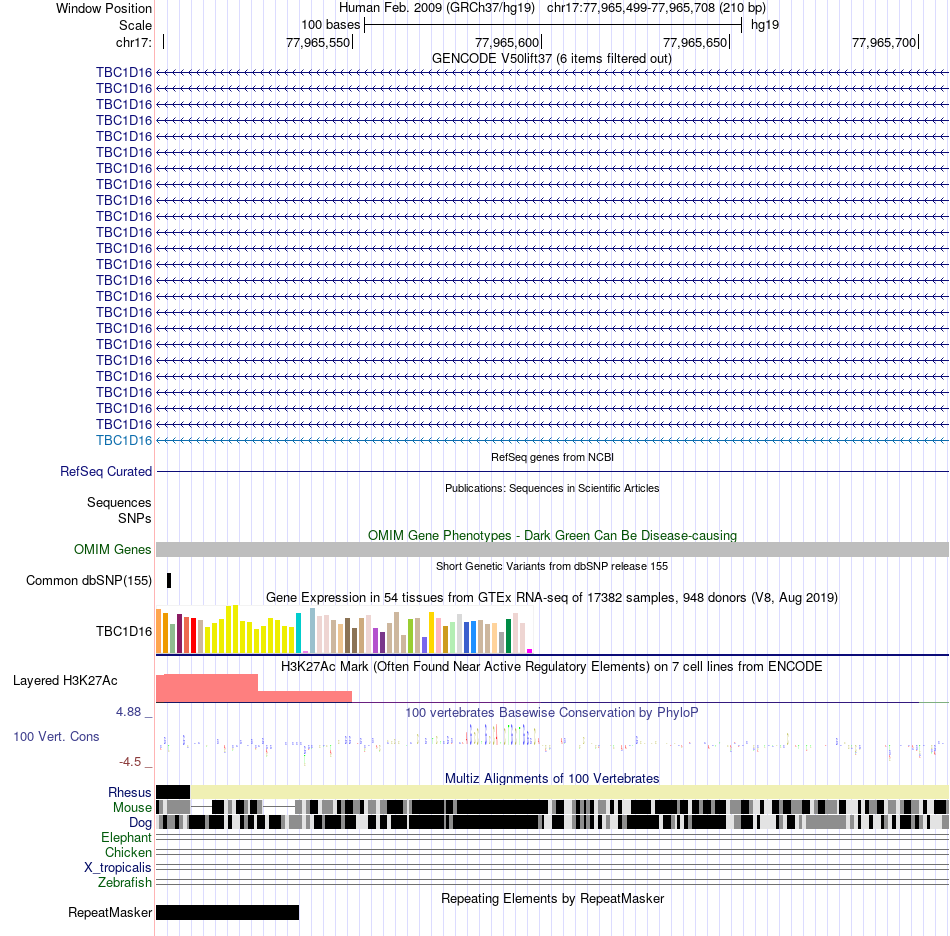Open '100 vertebrates Basewise Conservation by PhyloP' title
The width and height of the screenshot is (950, 936).
point(552,712)
